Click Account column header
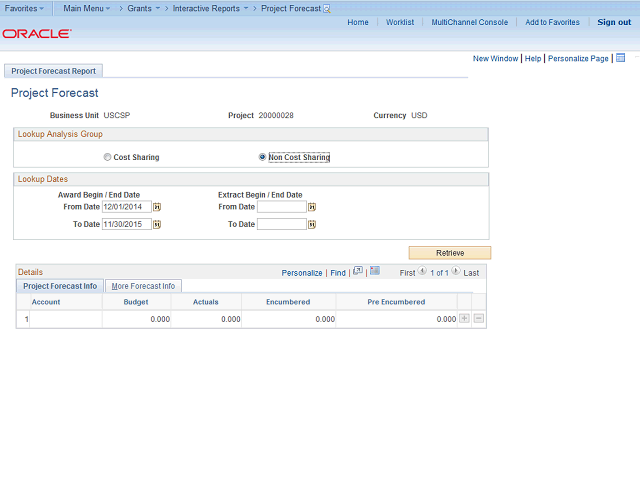 coord(46,302)
